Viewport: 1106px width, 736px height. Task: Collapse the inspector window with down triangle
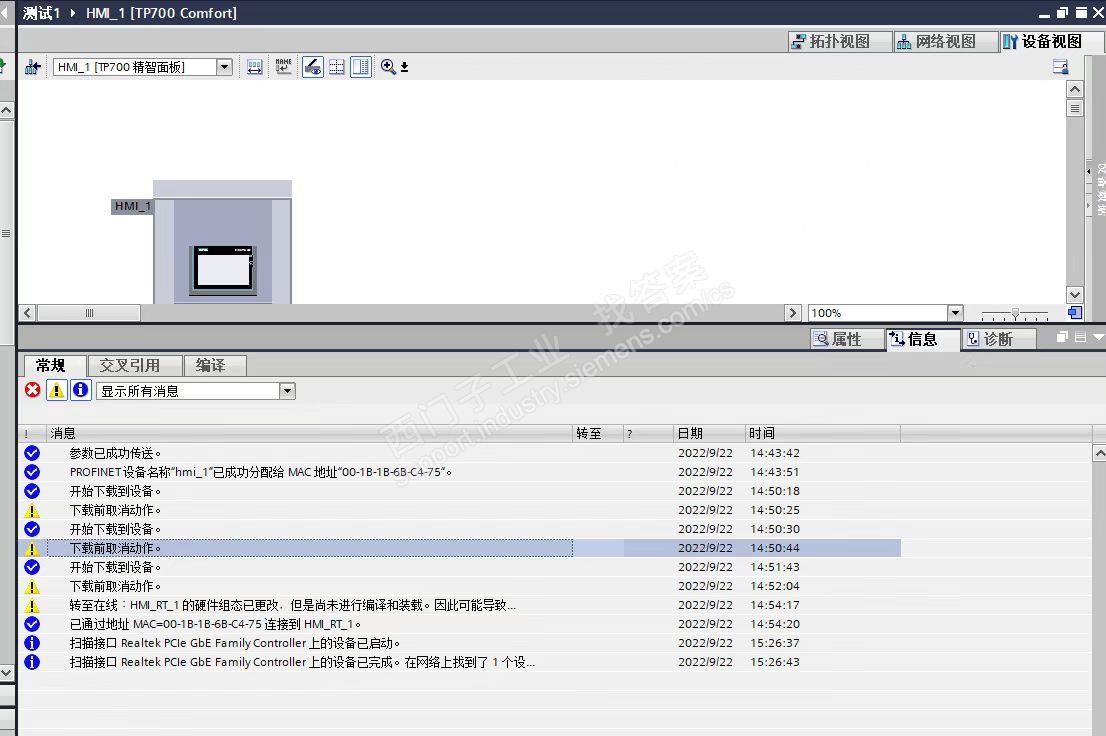(x=1098, y=337)
